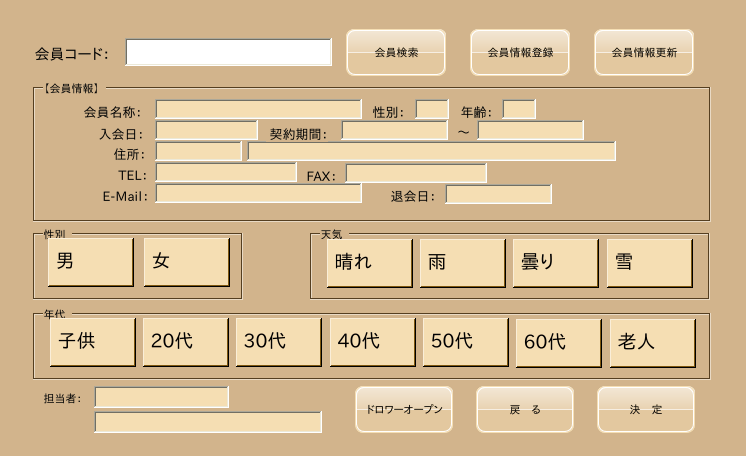Click the 会員情報更新 button
746x456 pixels.
tap(644, 52)
